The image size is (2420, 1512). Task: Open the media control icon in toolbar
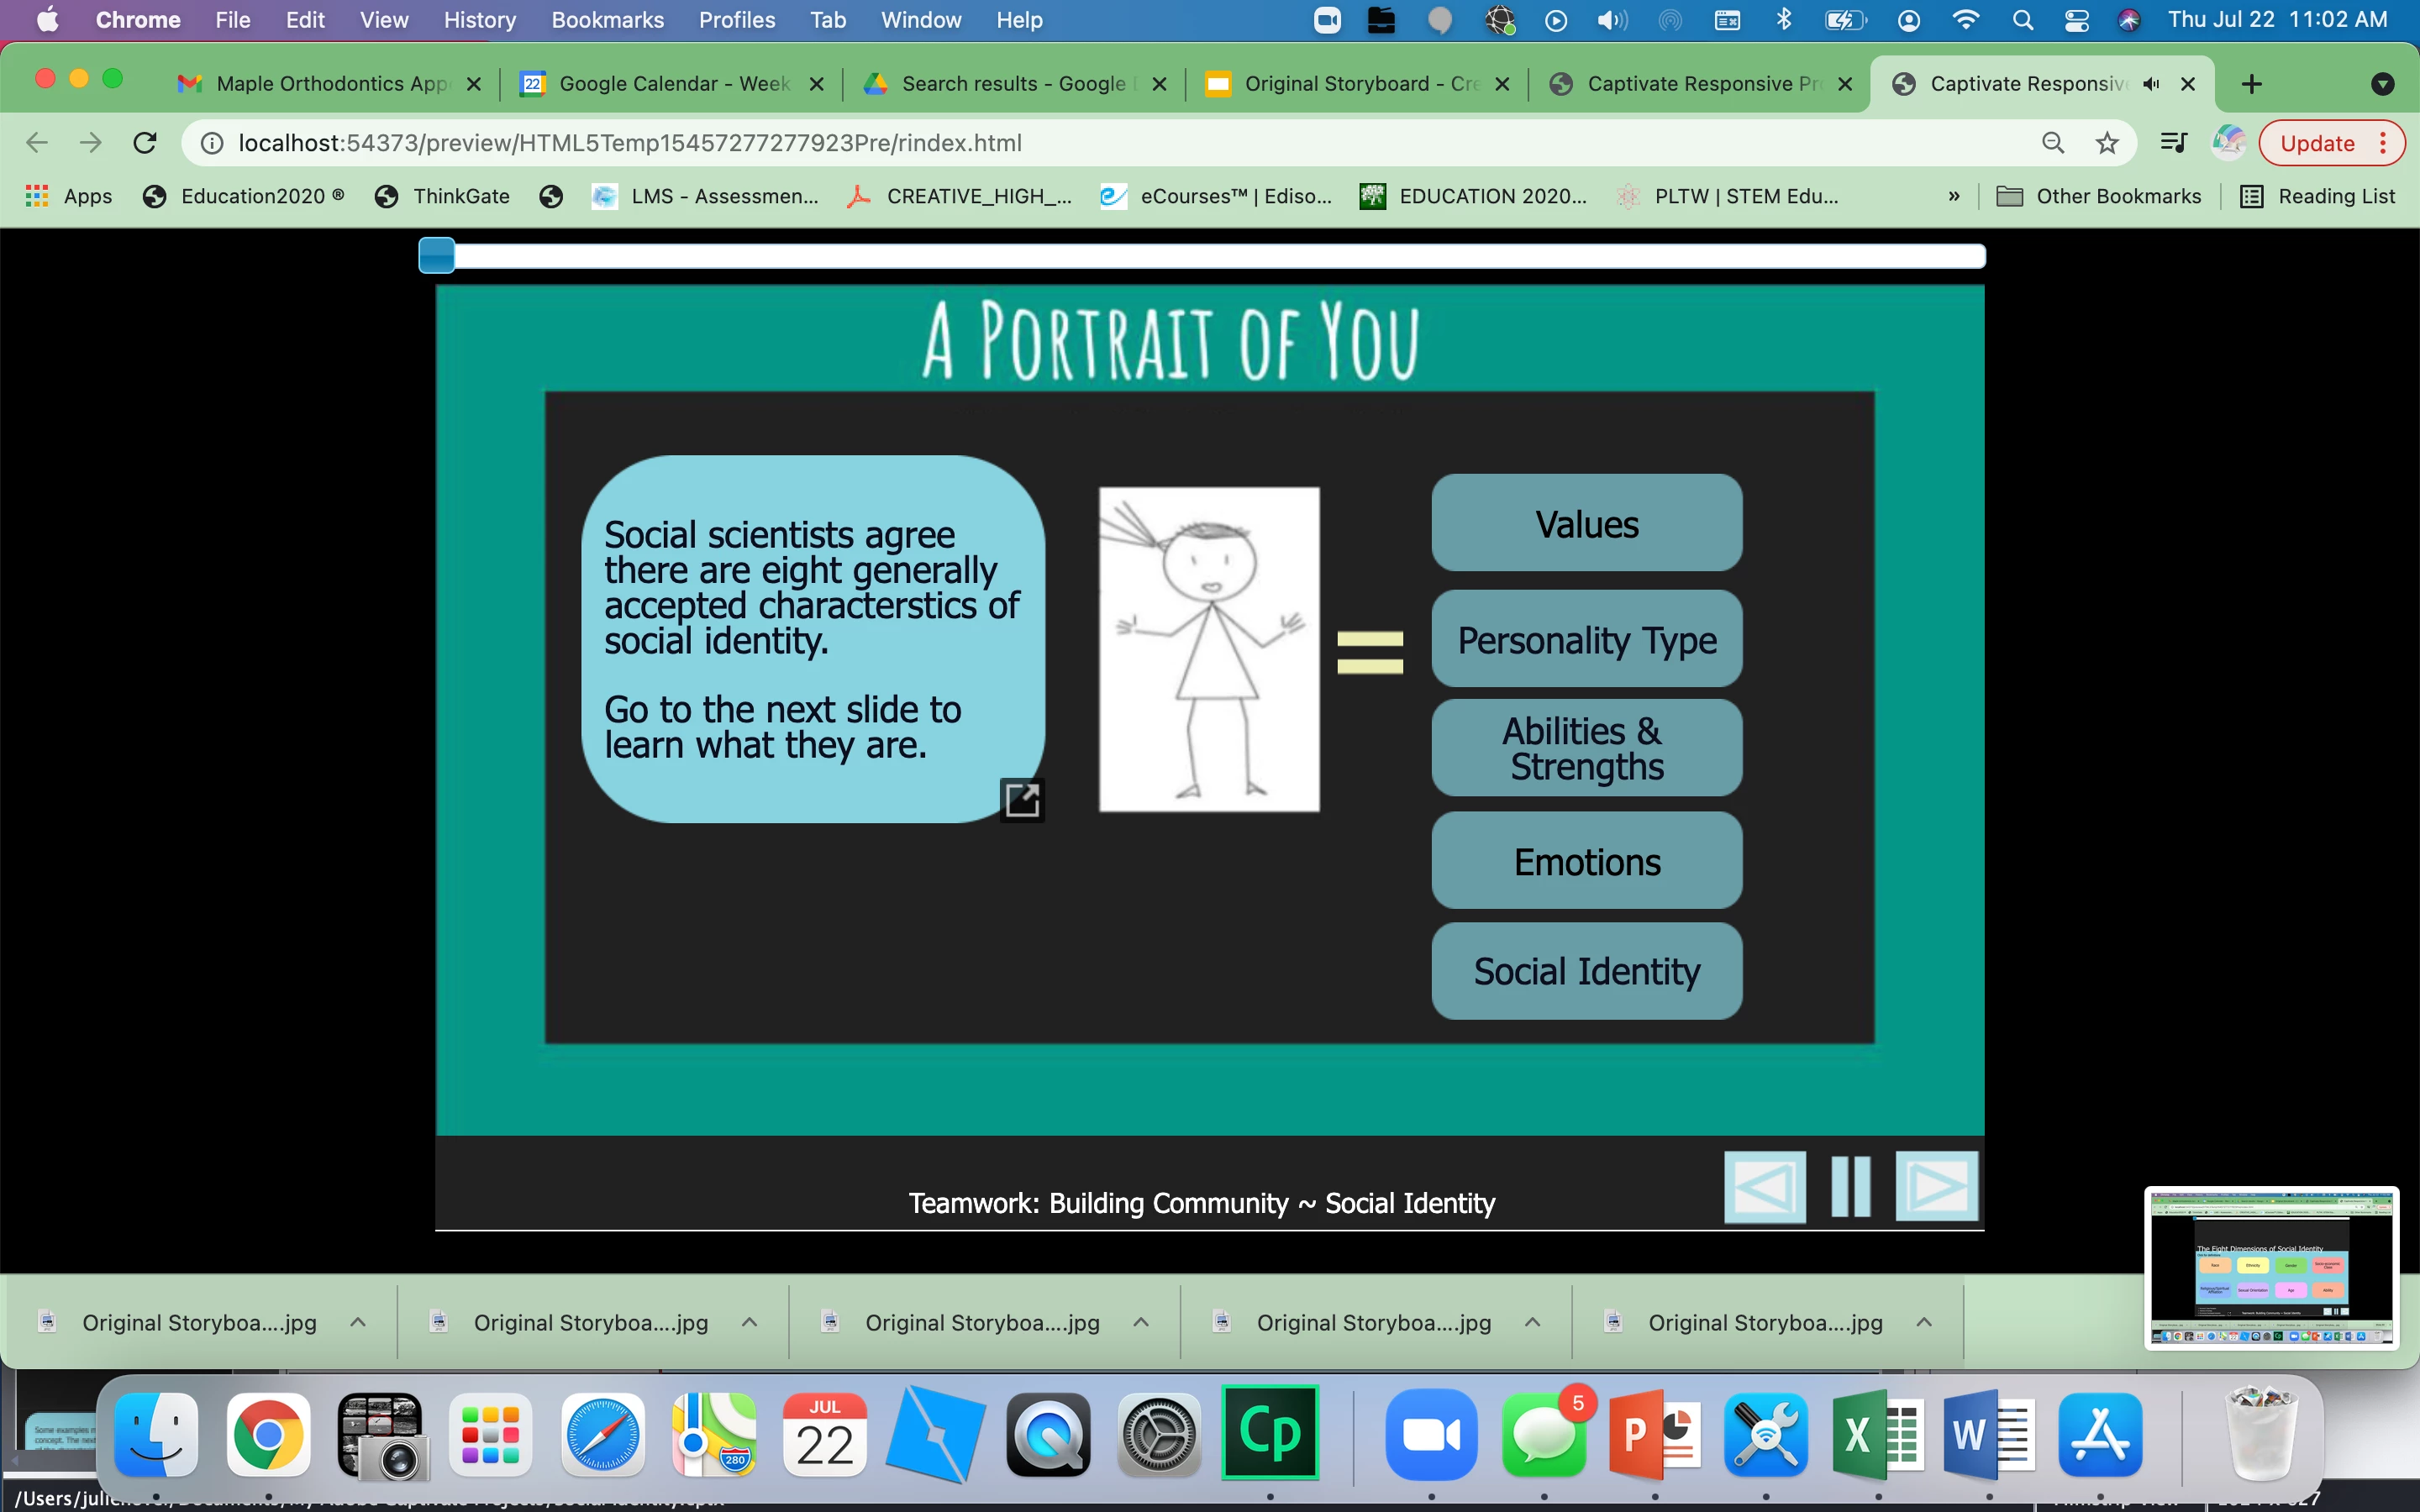pos(2173,143)
